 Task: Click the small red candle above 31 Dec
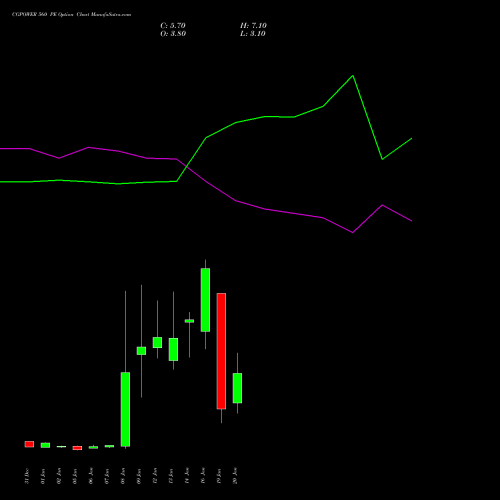click(x=29, y=444)
